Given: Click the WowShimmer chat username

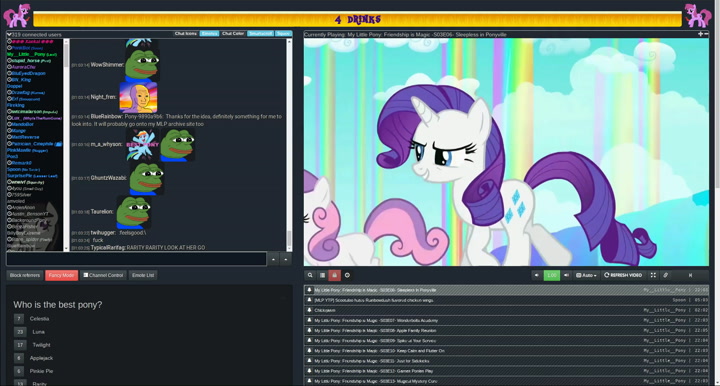Looking at the screenshot, I should tap(107, 65).
